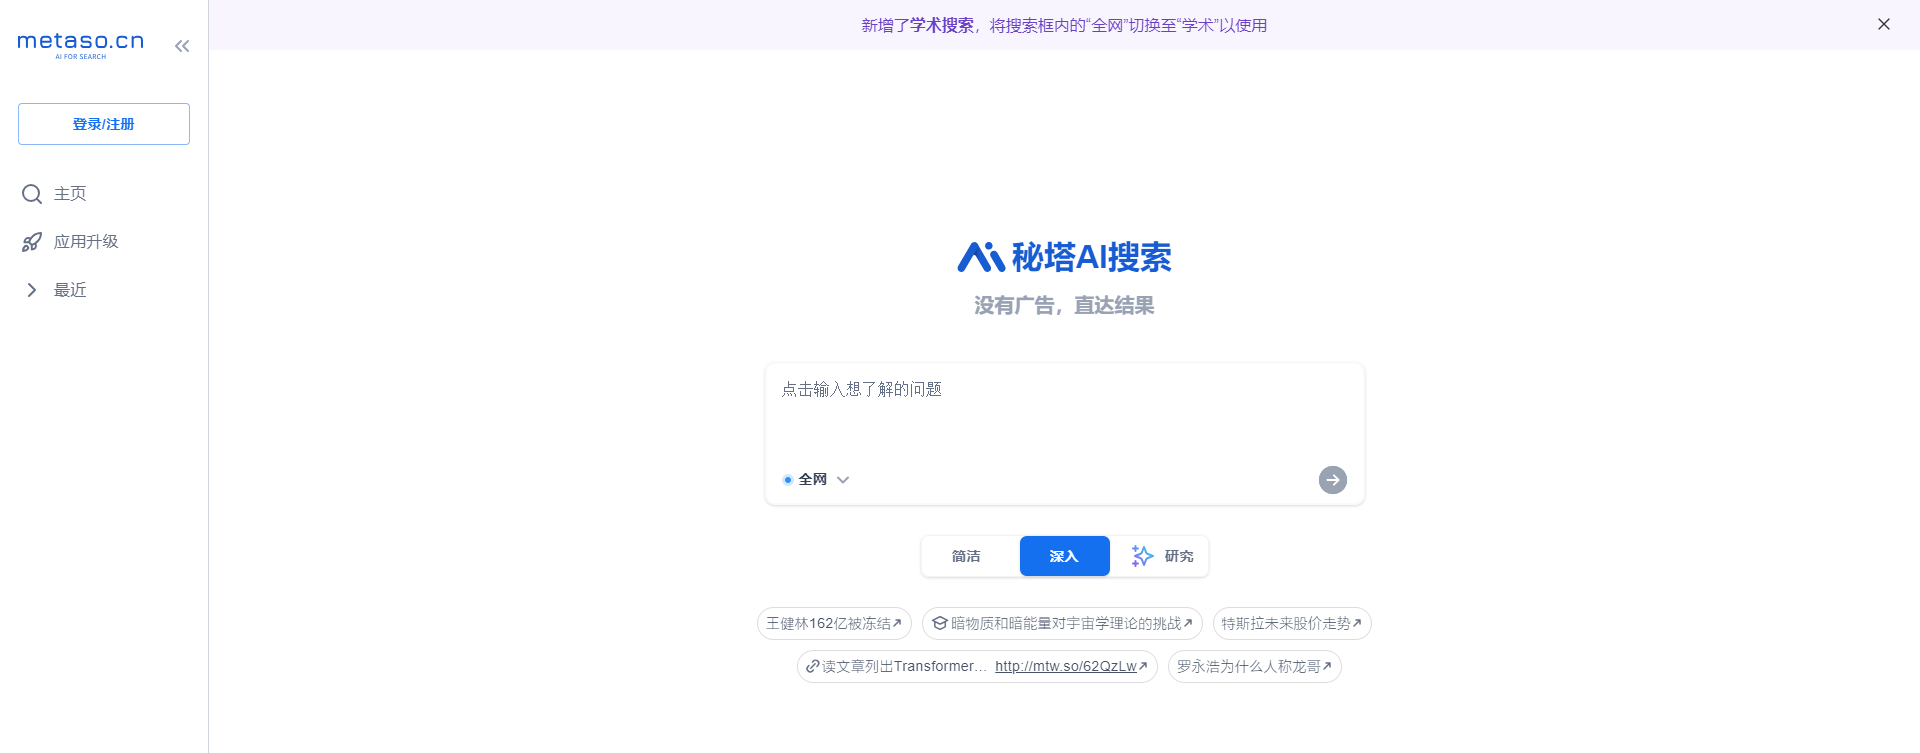
Task: Close the 学术搜索 announcement banner
Action: click(1884, 24)
